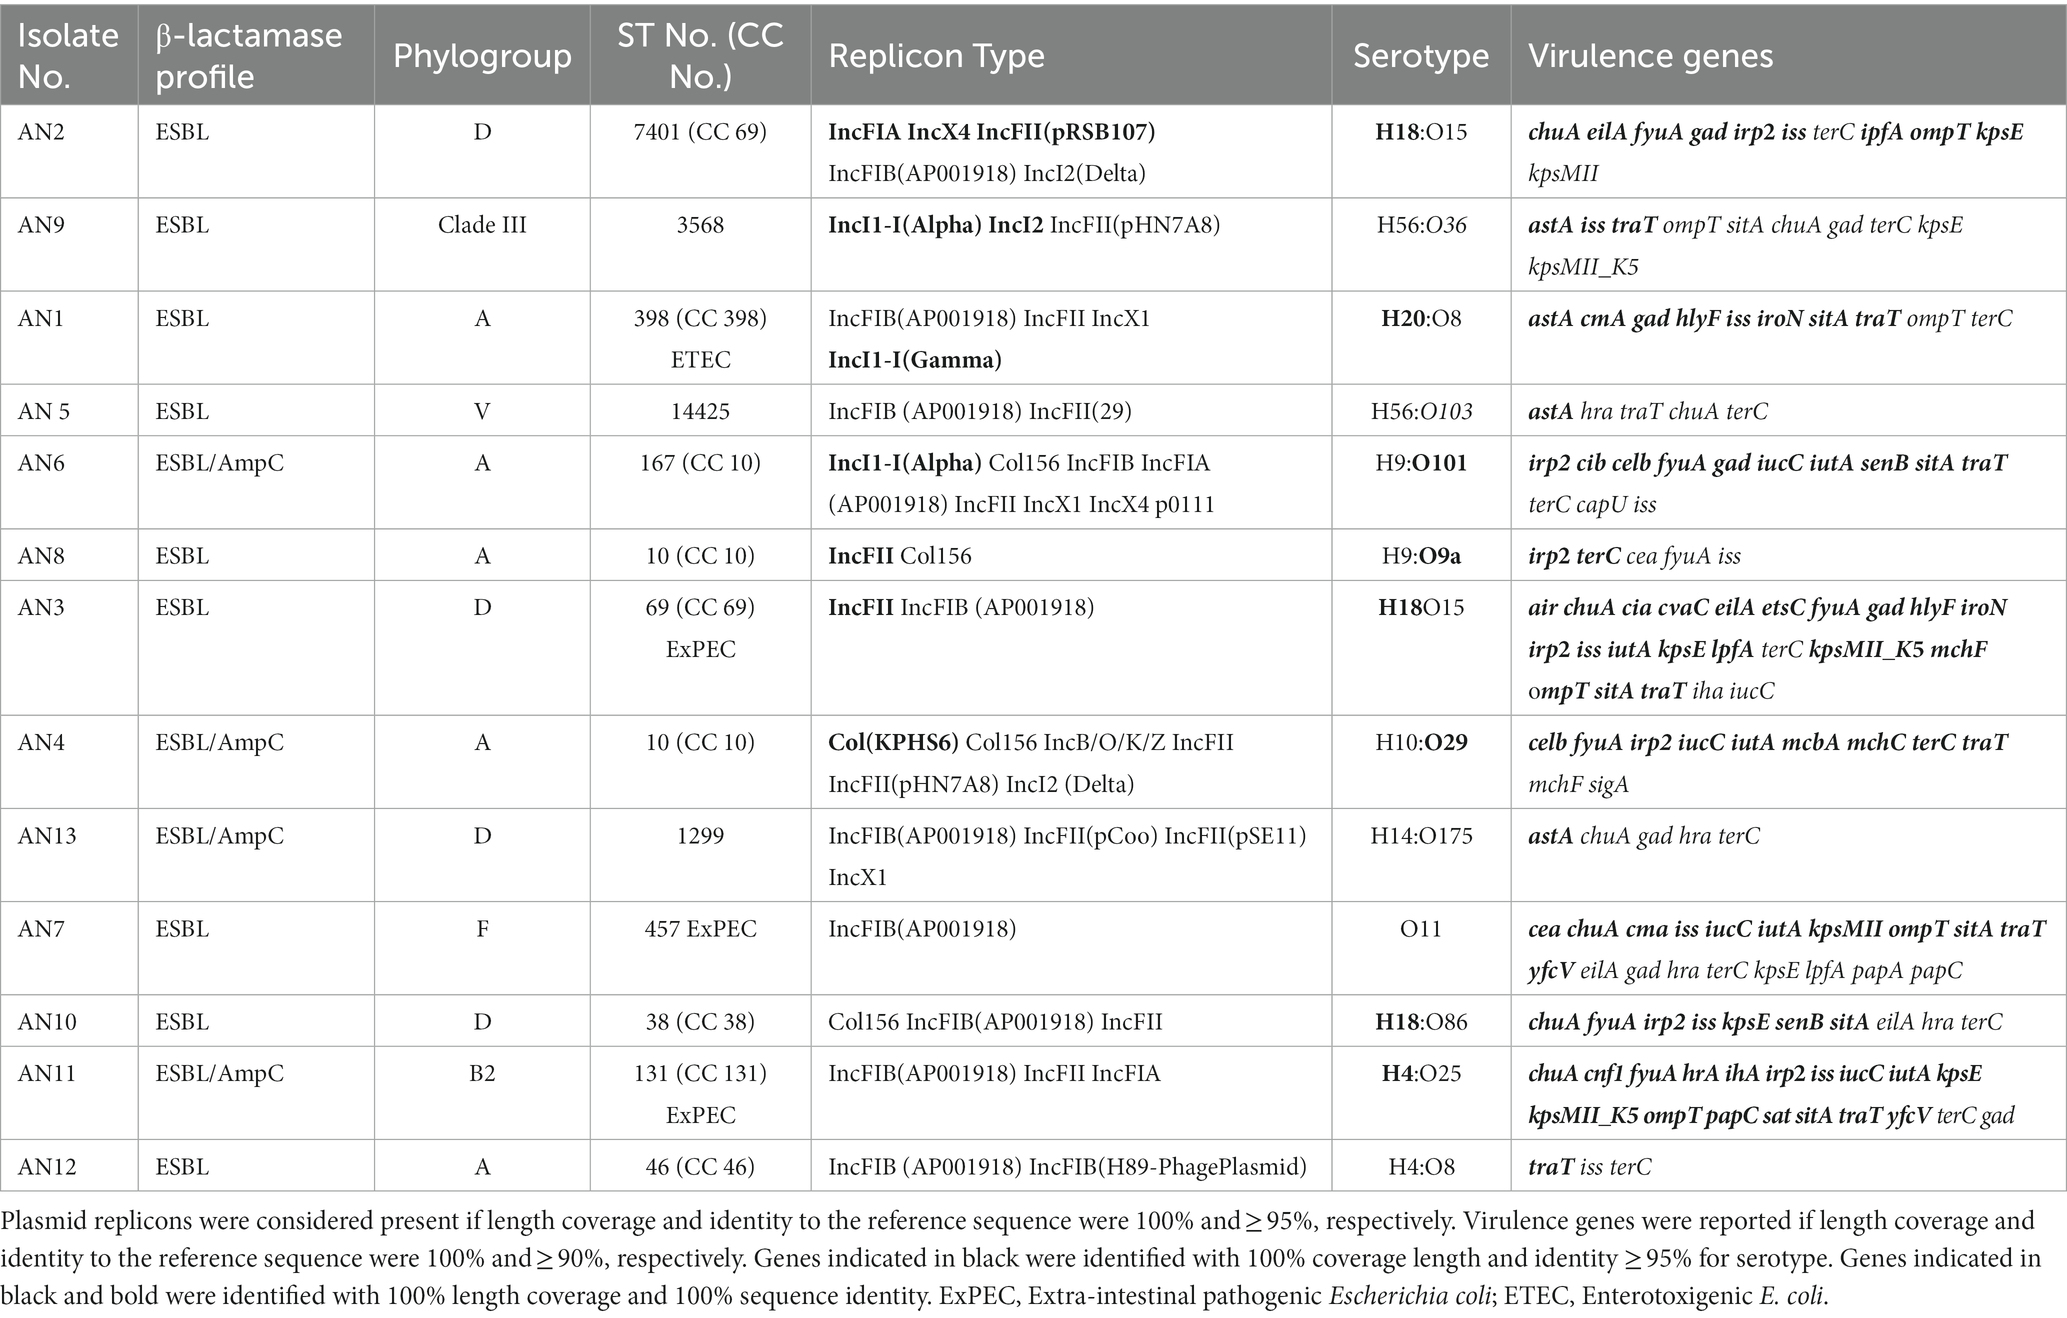Click ST cell '398 (CC 398)'
Image resolution: width=2067 pixels, height=1318 pixels.
(x=700, y=318)
